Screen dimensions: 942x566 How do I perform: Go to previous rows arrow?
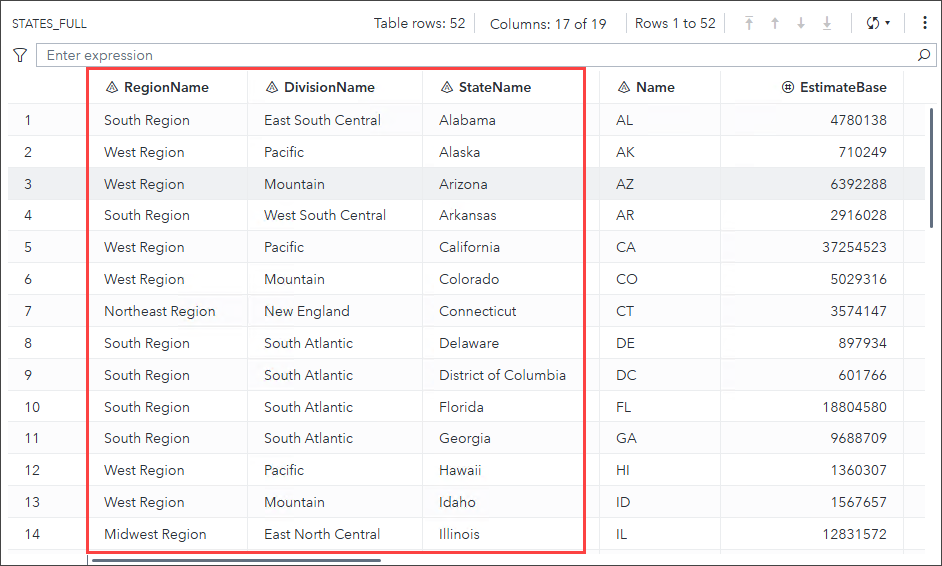point(775,23)
